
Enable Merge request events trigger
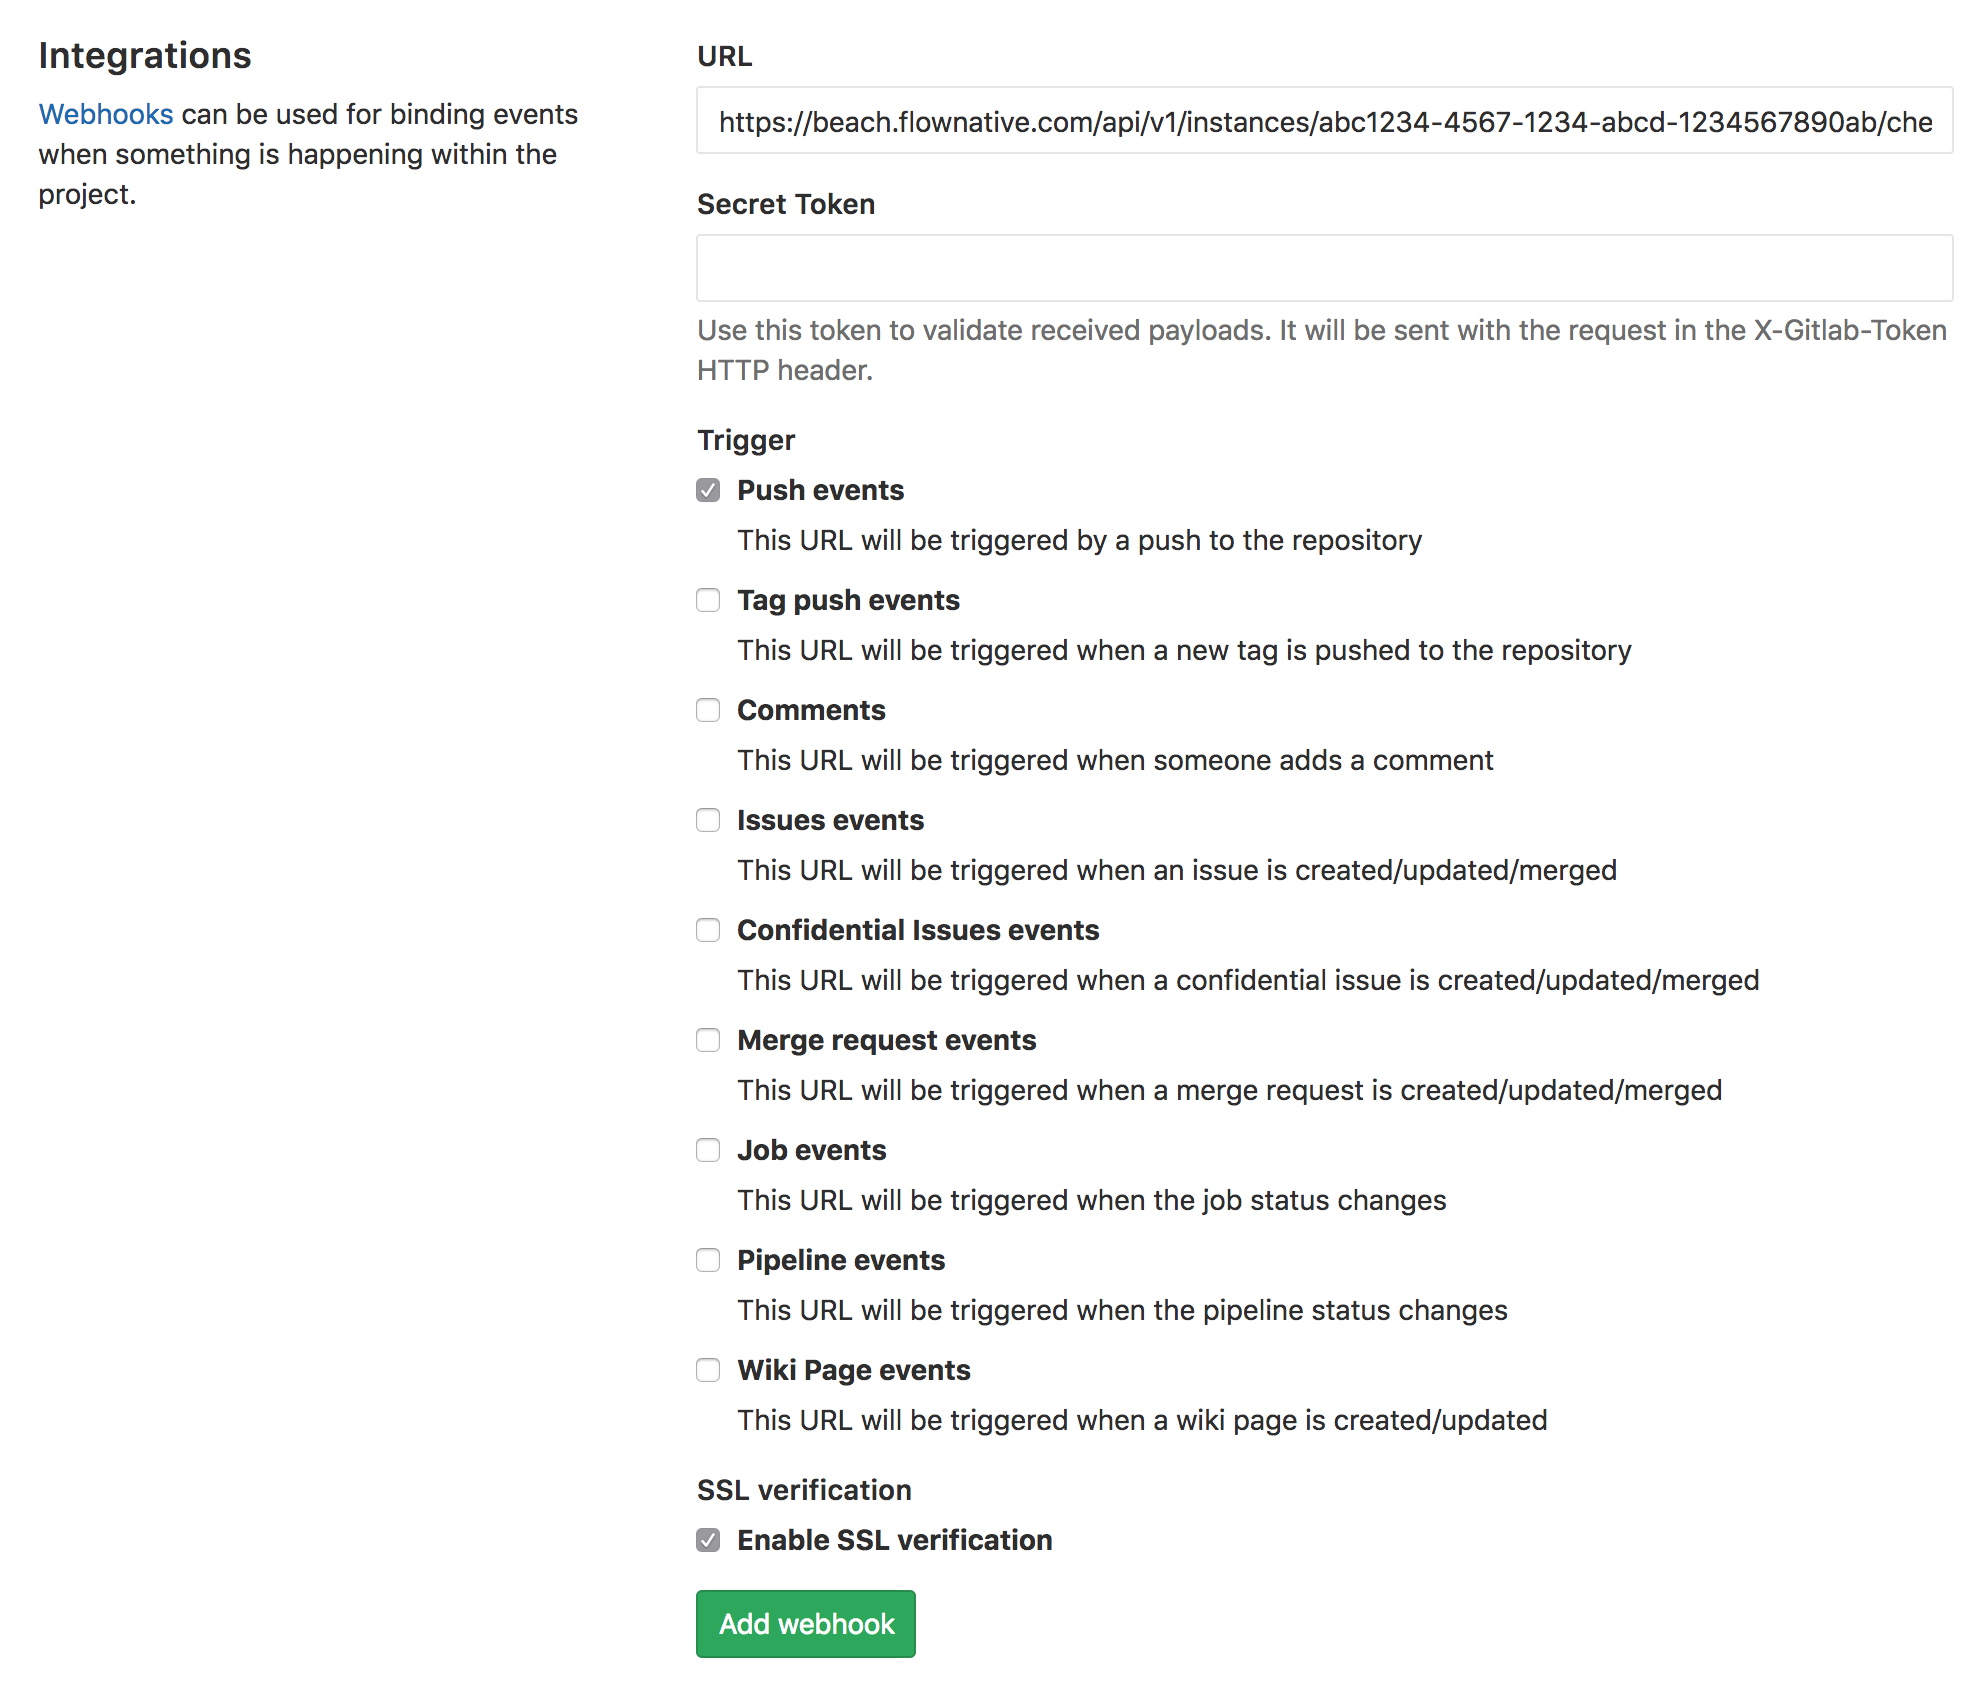[x=708, y=1040]
